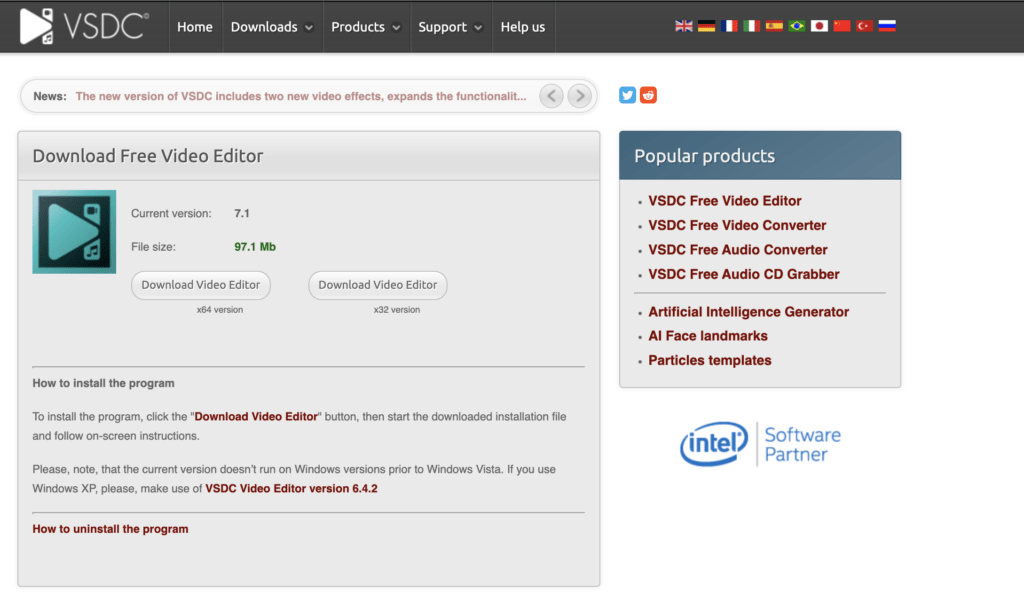Click the Intel Software Partner logo
The image size is (1024, 601).
(760, 444)
